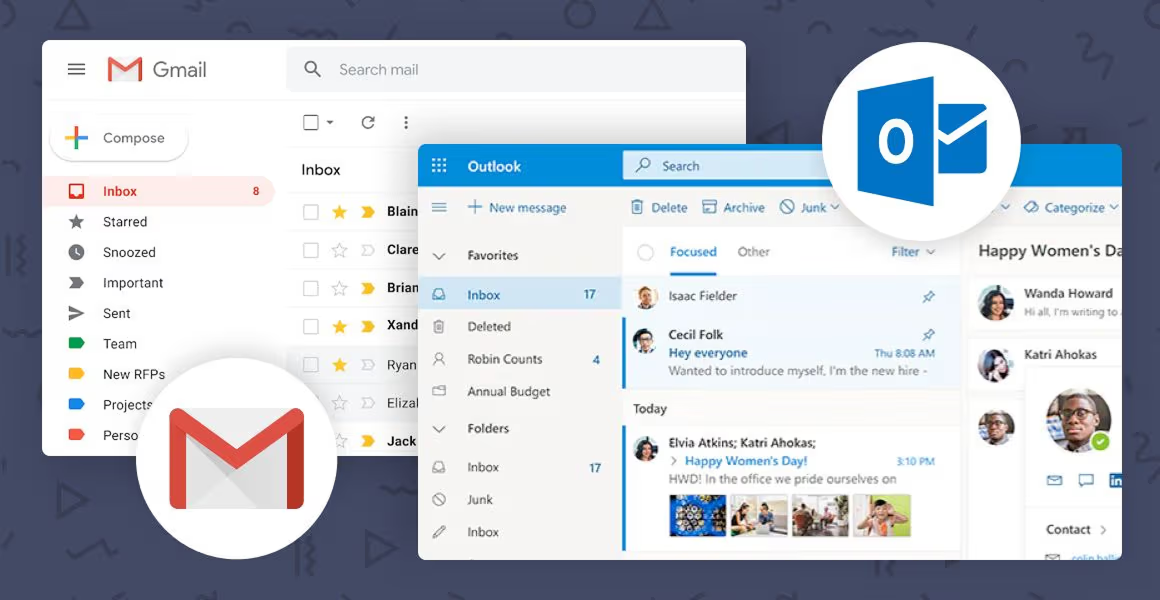The image size is (1160, 600).
Task: Check the checkbox next to Blain's email
Action: coord(310,211)
